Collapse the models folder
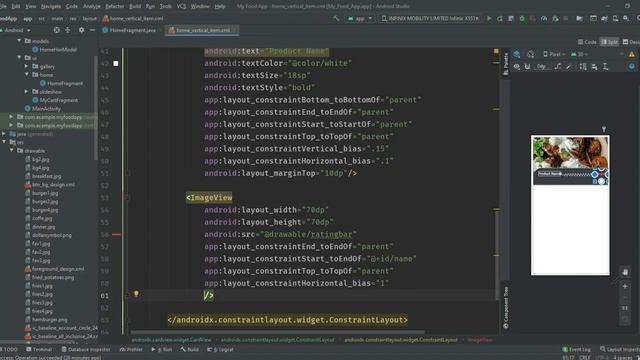 pos(19,41)
